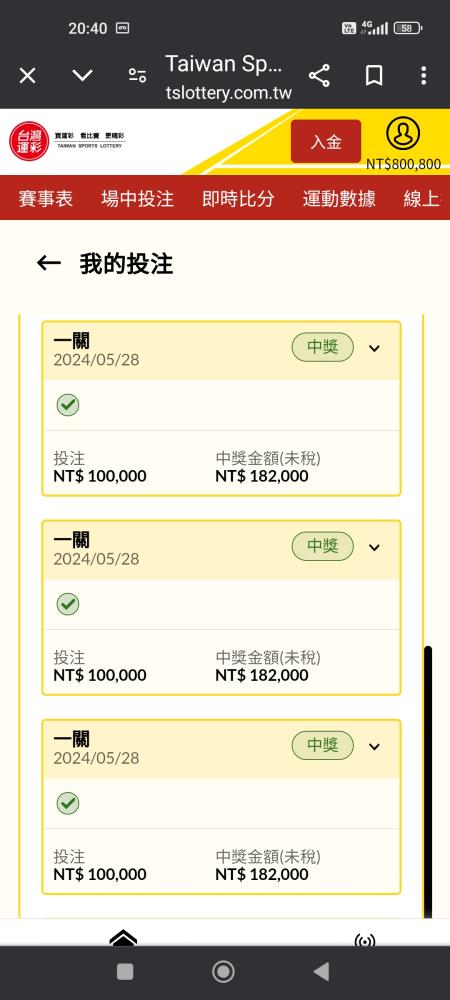This screenshot has width=450, height=1000.
Task: Open the user account profile icon
Action: pyautogui.click(x=403, y=133)
